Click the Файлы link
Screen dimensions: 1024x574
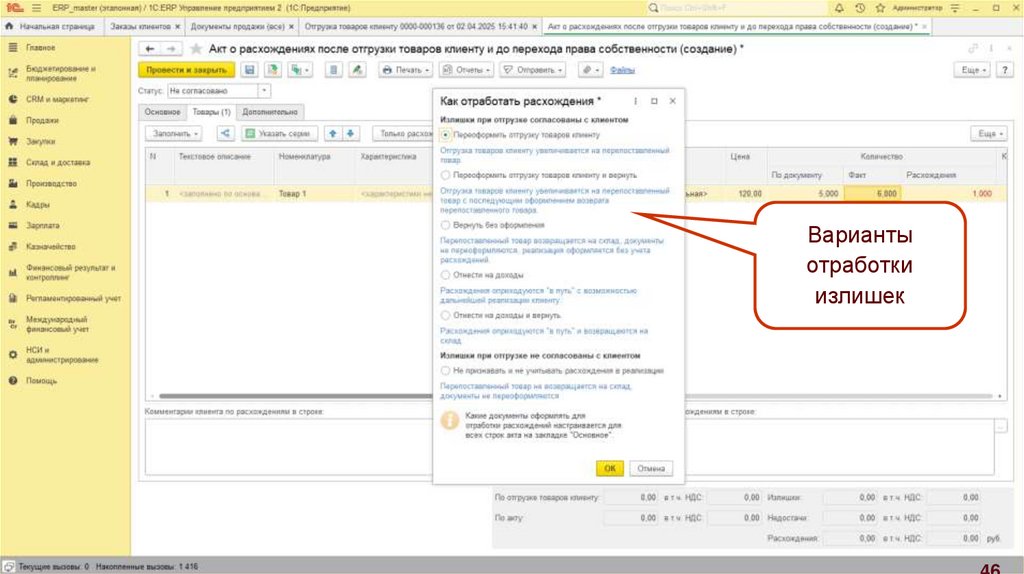pyautogui.click(x=622, y=70)
